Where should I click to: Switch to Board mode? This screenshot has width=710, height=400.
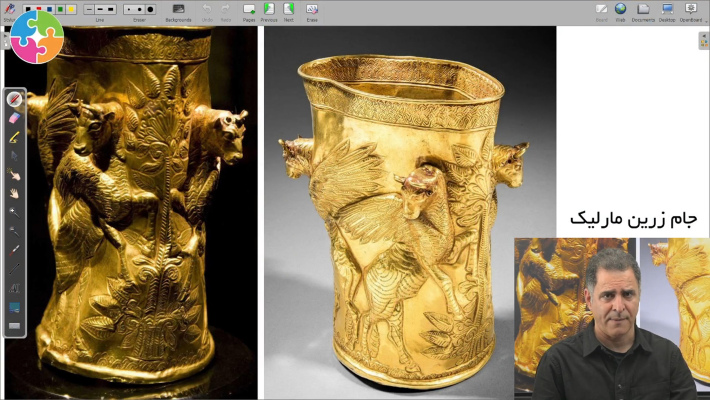click(x=601, y=12)
